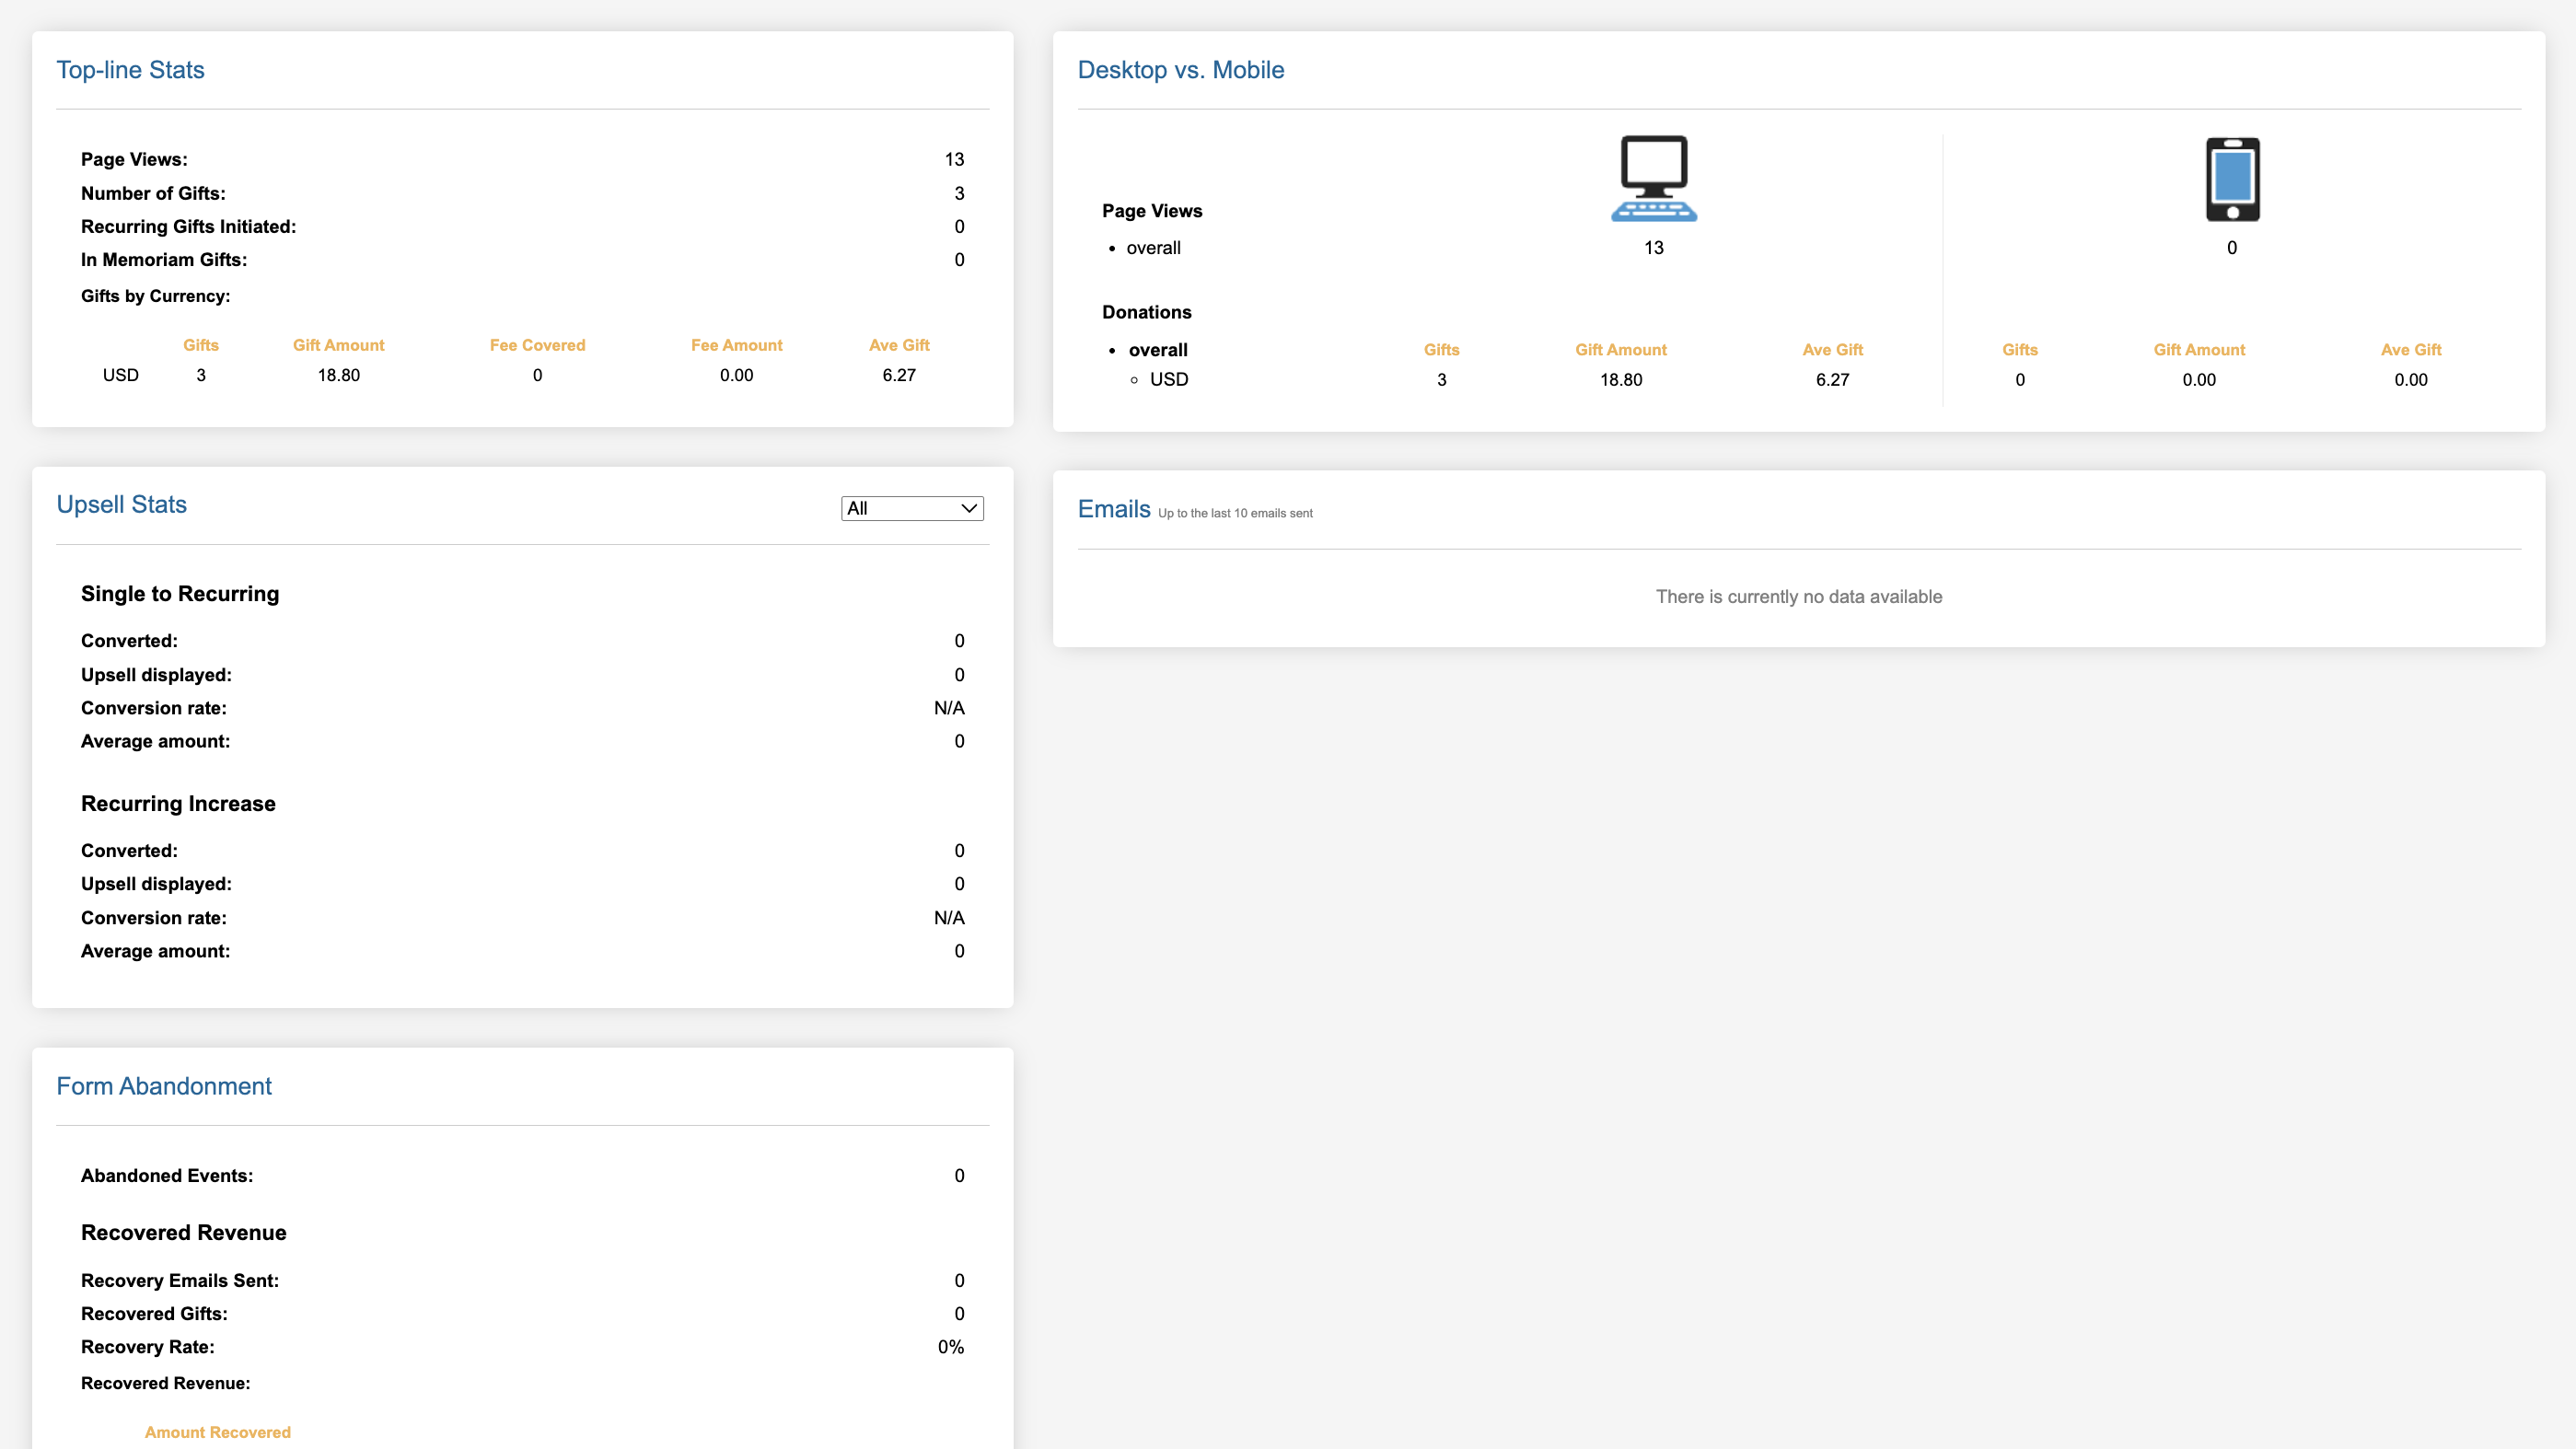The image size is (2576, 1449).
Task: Click the desktop 'Gift Amount' column header
Action: [x=1621, y=349]
